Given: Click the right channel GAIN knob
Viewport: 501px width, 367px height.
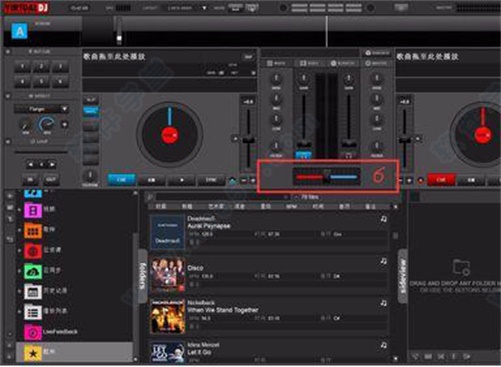Looking at the screenshot, I should (x=349, y=78).
